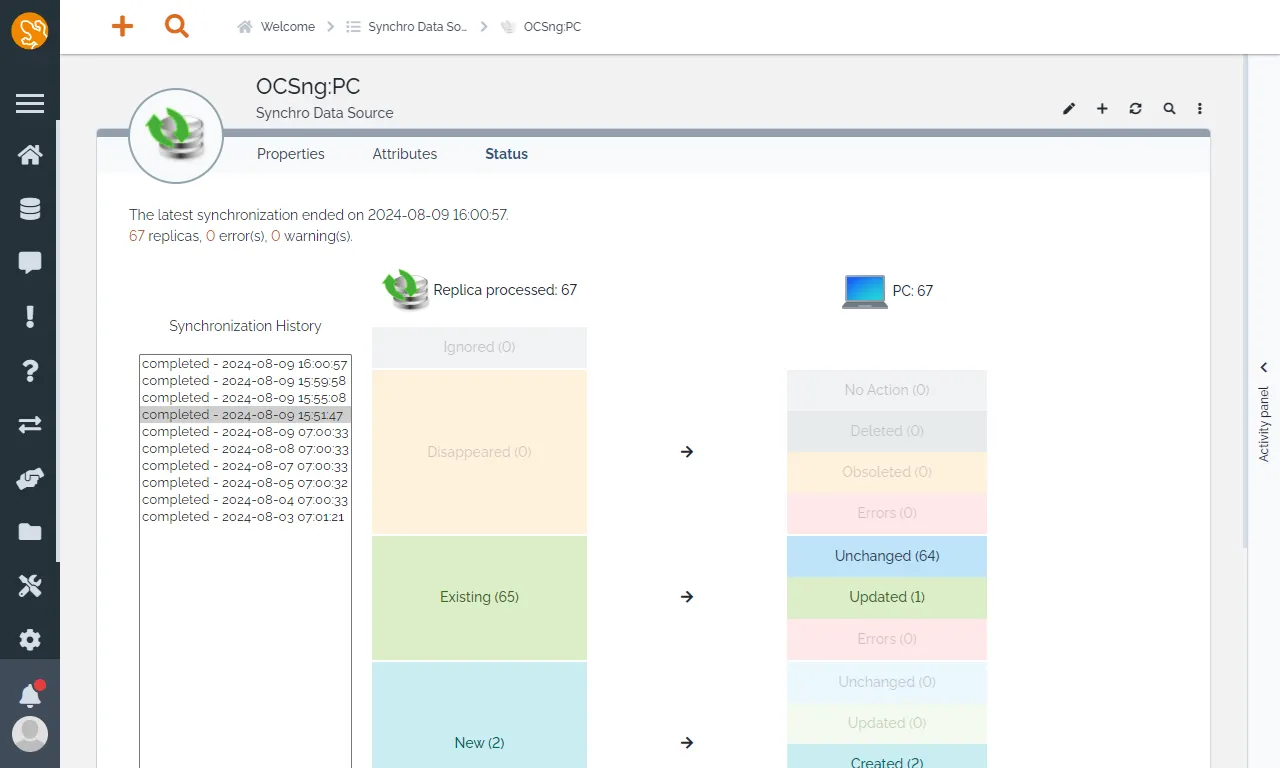Select history entry 2024-08-09 15:51:47

(245, 415)
